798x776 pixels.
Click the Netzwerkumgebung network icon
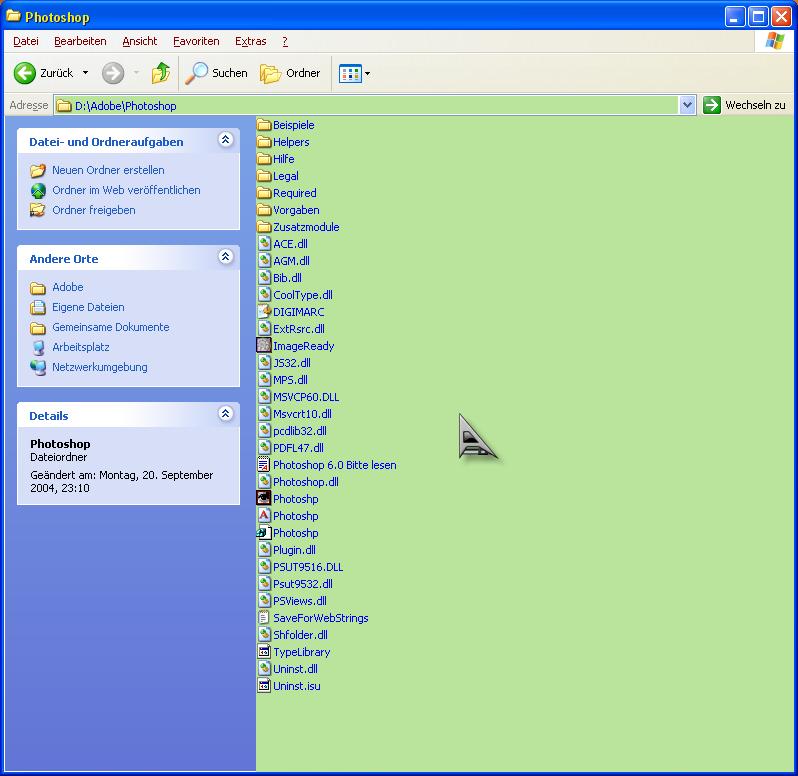click(38, 367)
